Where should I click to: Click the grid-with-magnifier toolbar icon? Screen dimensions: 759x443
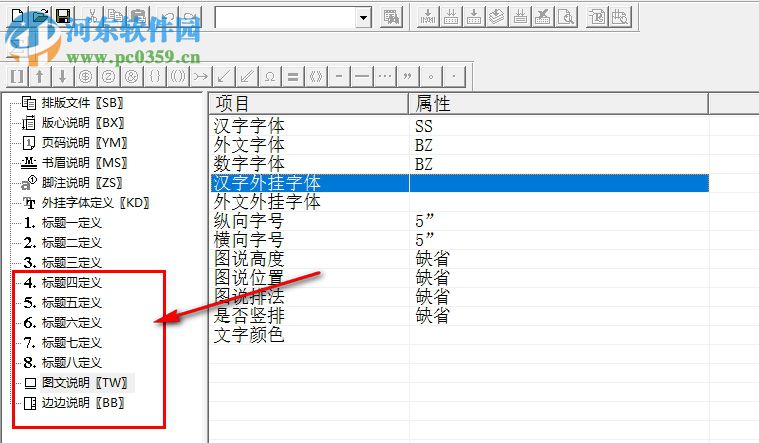click(x=620, y=17)
